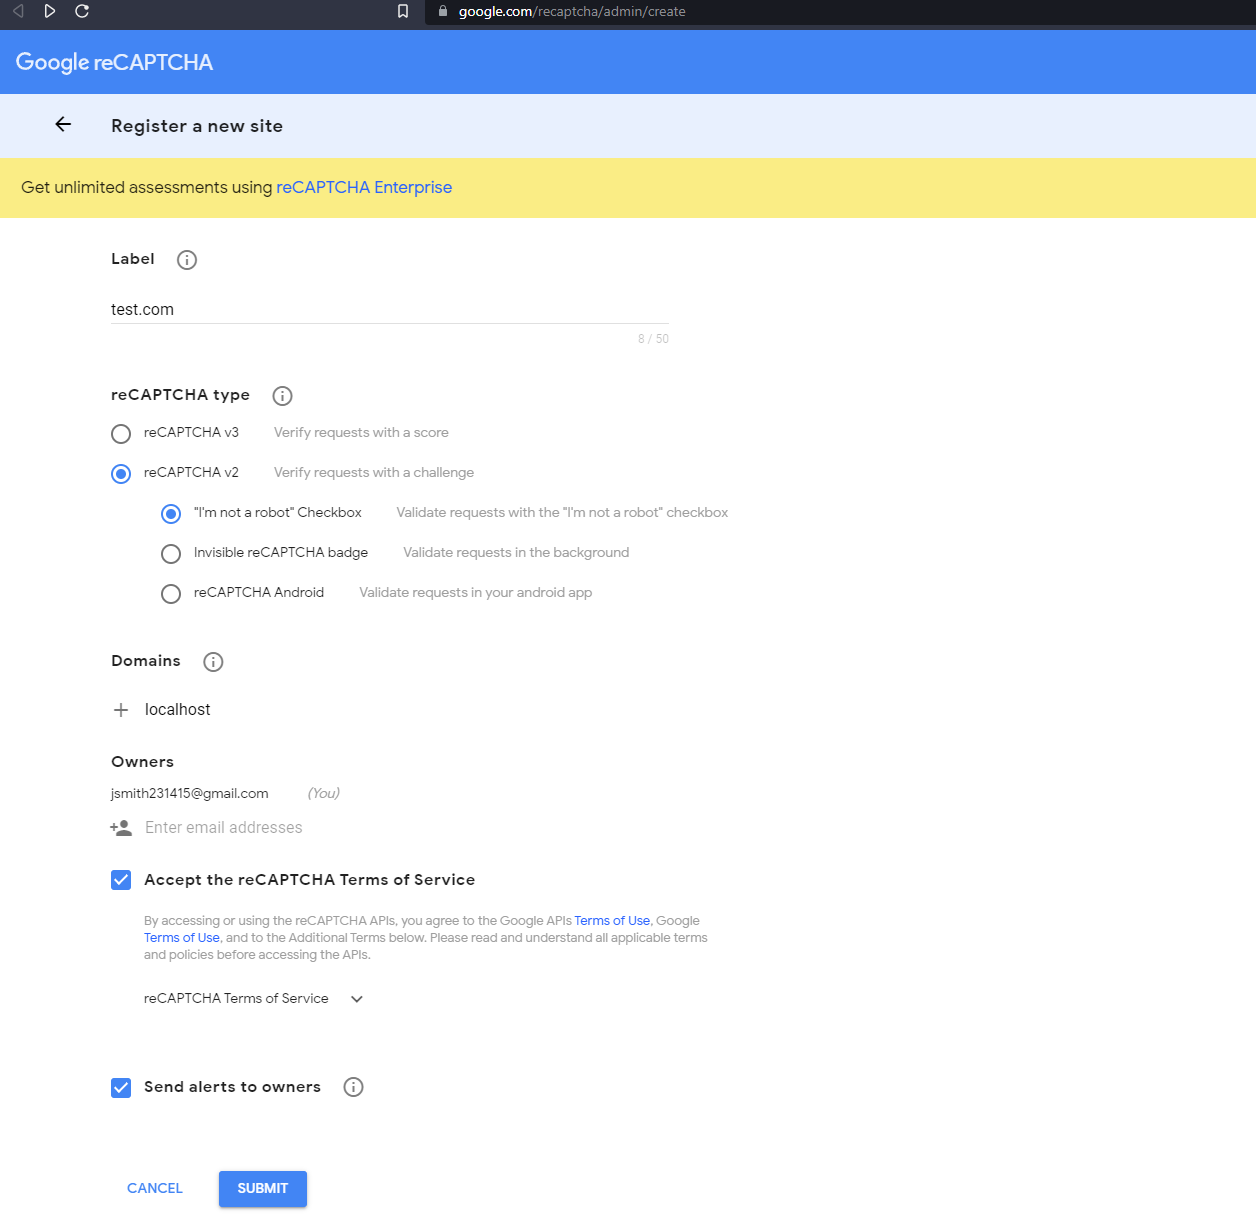Click the Label input containing test.com
1256x1220 pixels.
(x=389, y=310)
